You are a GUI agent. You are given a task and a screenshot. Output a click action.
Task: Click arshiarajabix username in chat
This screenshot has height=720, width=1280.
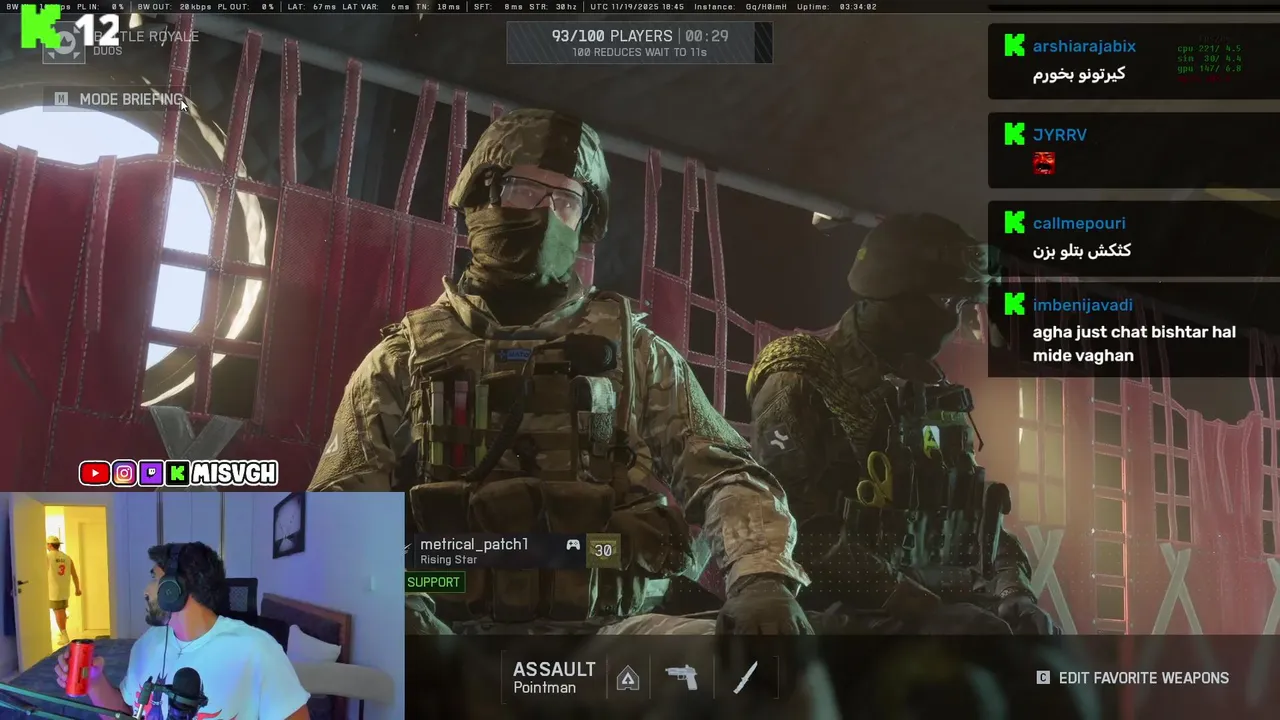tap(1084, 46)
